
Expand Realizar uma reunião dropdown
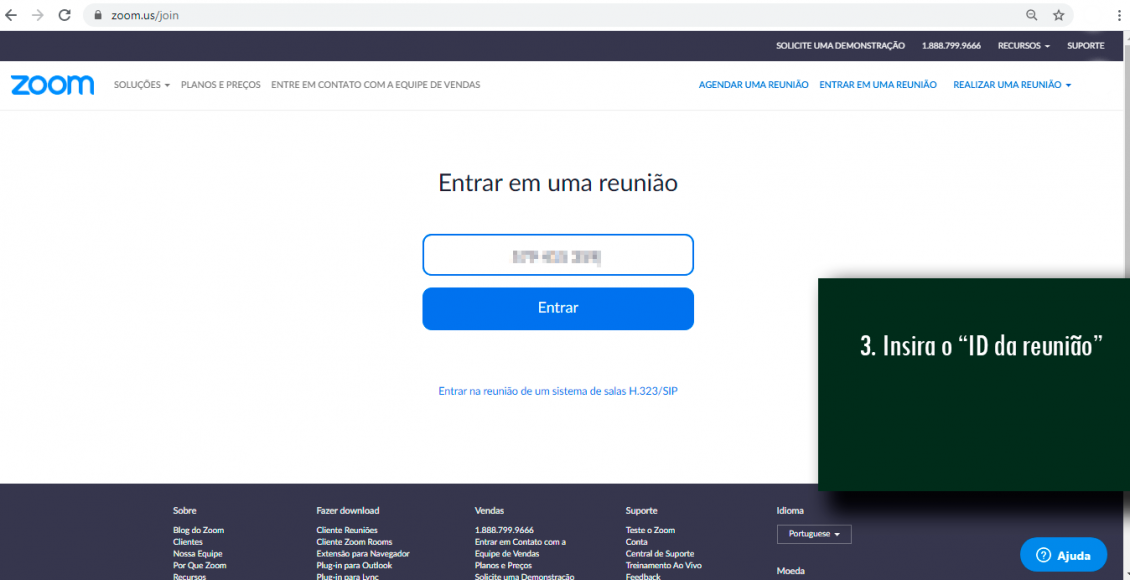tap(1012, 85)
